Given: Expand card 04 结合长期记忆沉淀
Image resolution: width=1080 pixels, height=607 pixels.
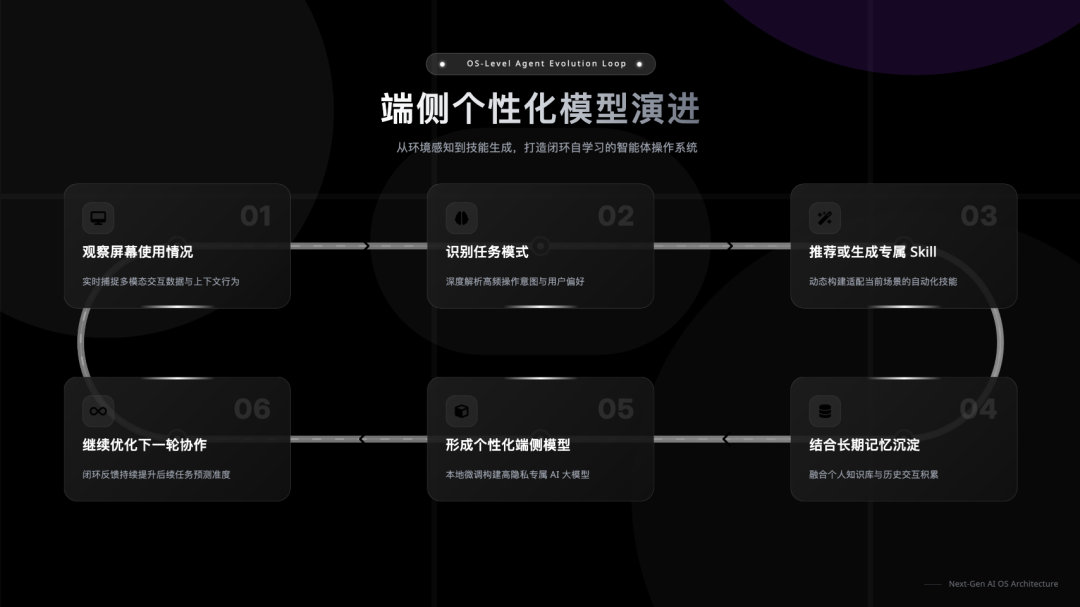Looking at the screenshot, I should click(904, 439).
